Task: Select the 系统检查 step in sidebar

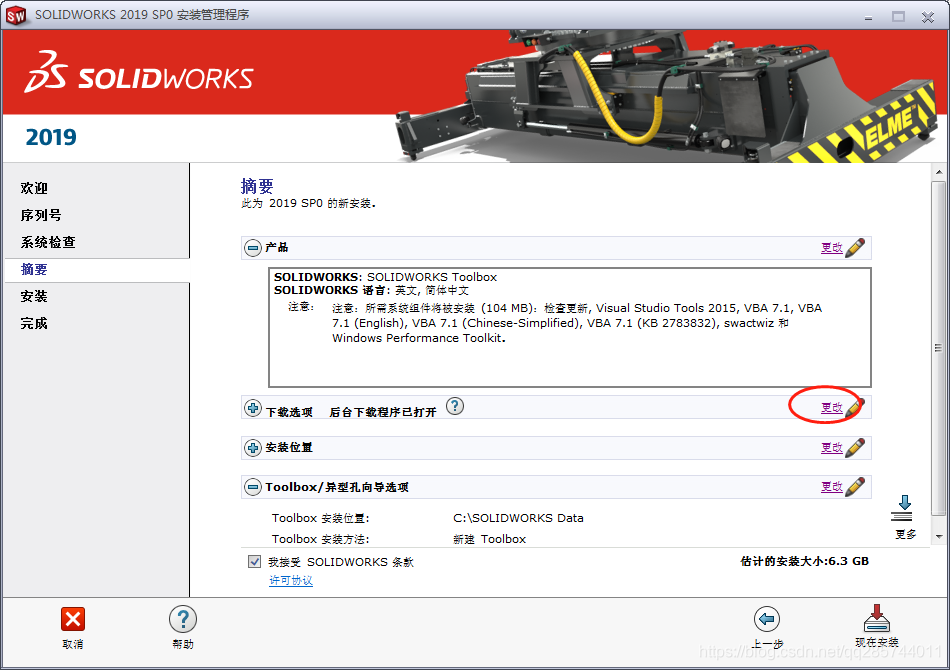Action: (48, 242)
